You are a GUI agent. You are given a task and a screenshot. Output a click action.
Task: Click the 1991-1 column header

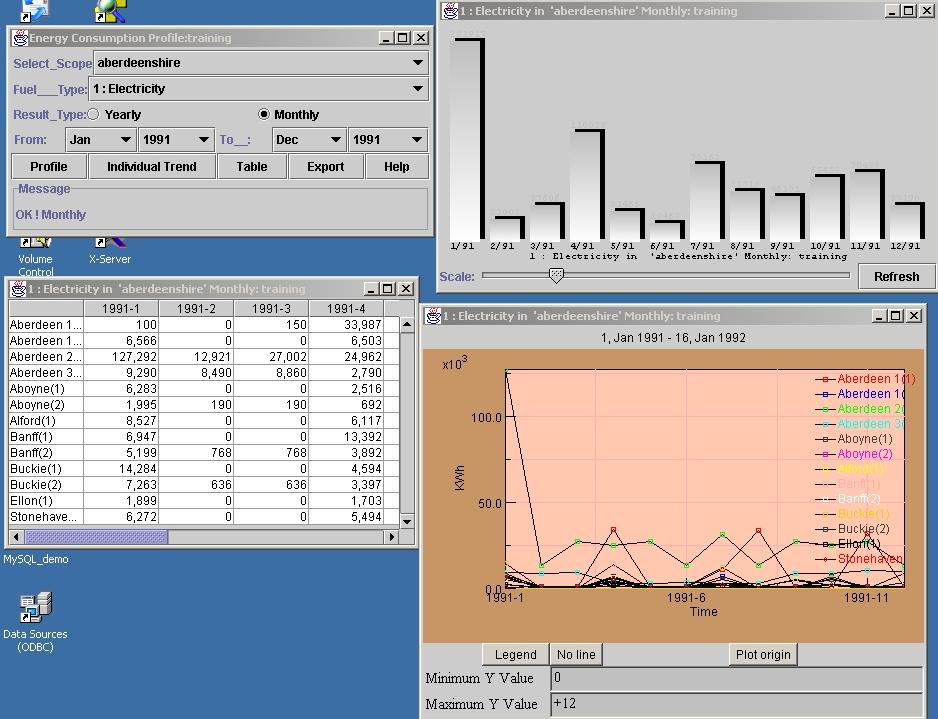point(122,309)
